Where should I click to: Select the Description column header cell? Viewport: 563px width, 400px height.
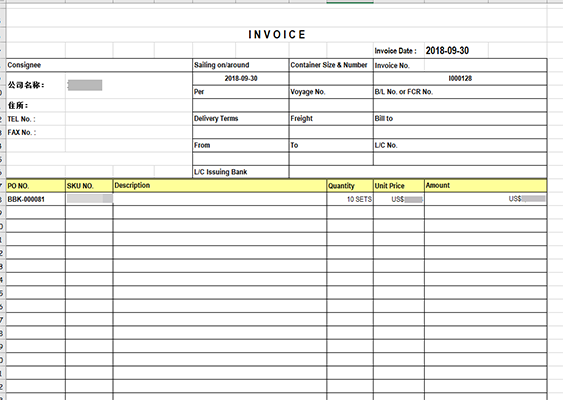coord(219,185)
